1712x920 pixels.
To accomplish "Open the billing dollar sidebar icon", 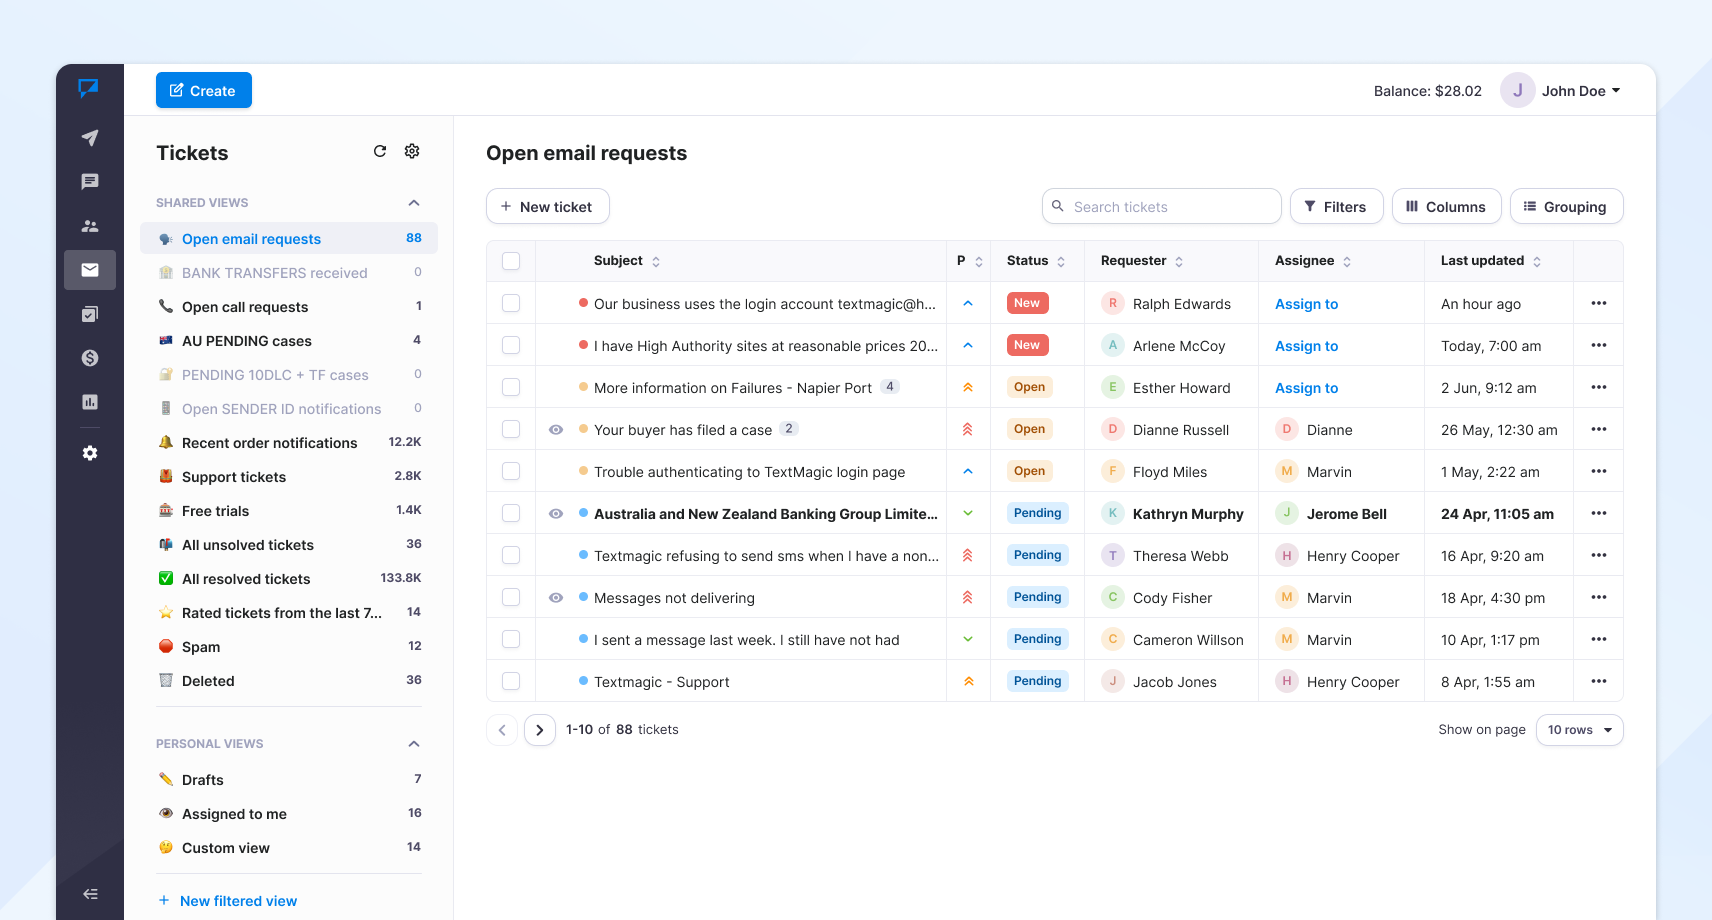I will (x=90, y=358).
